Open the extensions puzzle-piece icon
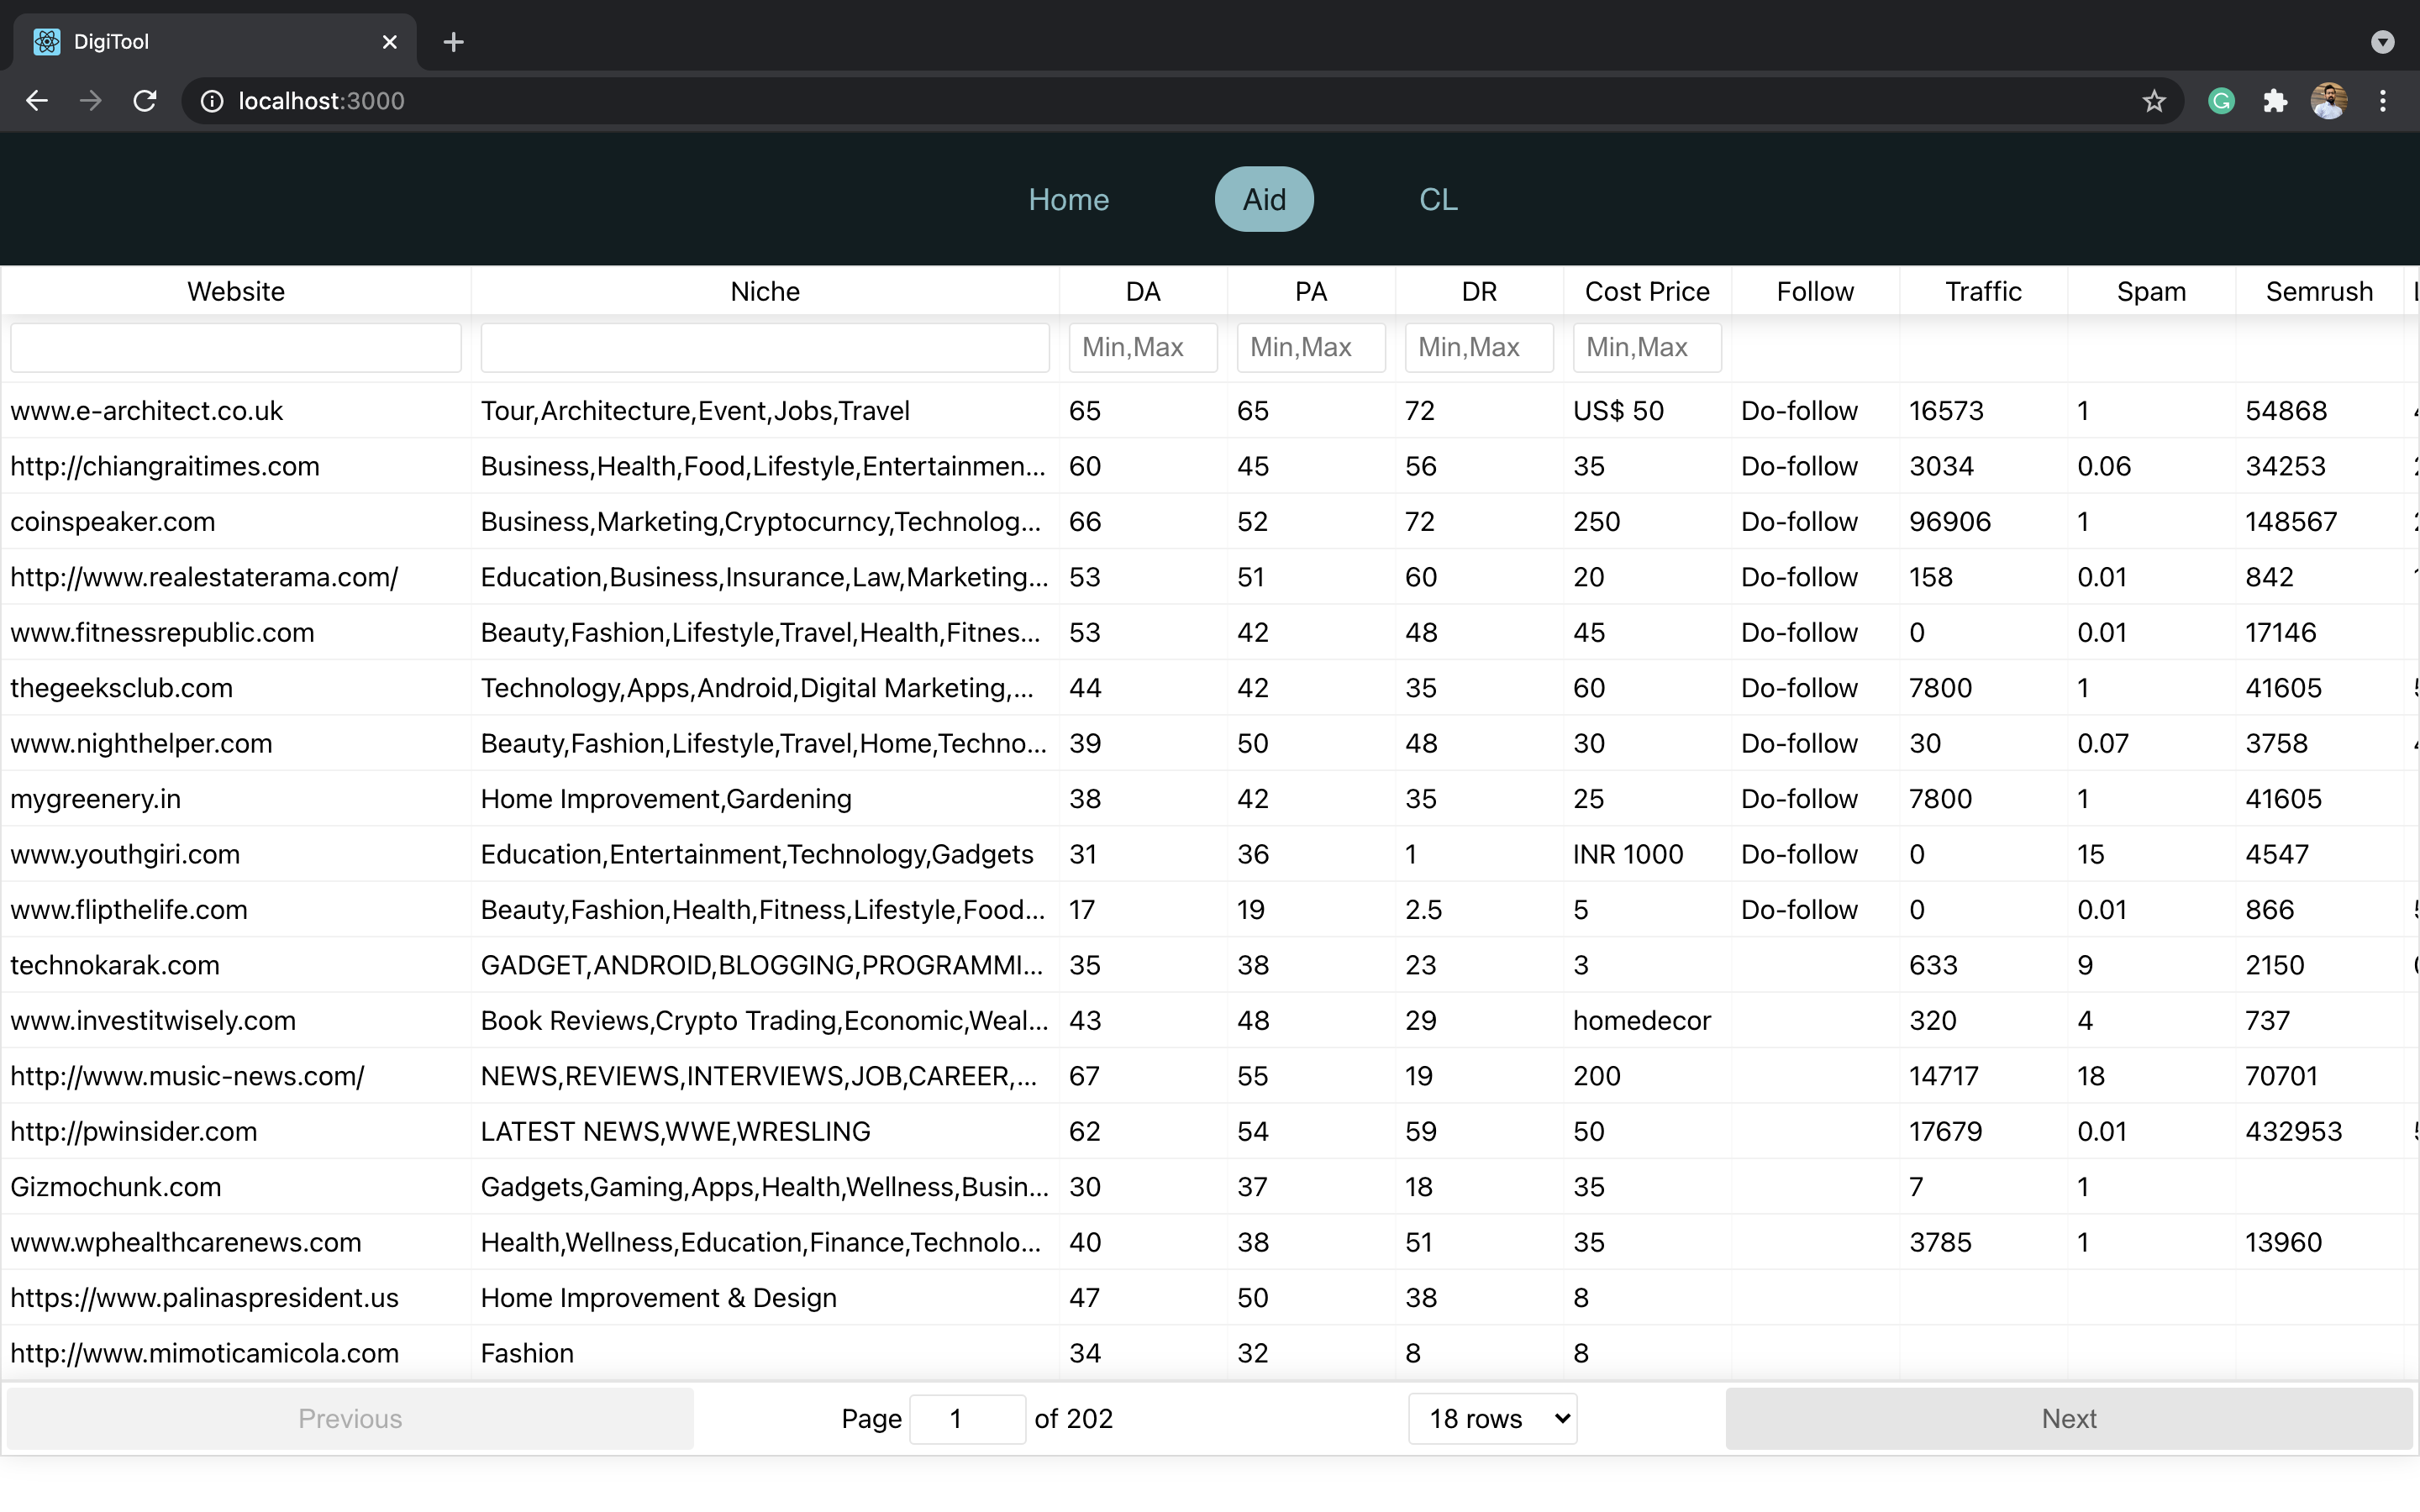The image size is (2420, 1512). pos(2275,100)
